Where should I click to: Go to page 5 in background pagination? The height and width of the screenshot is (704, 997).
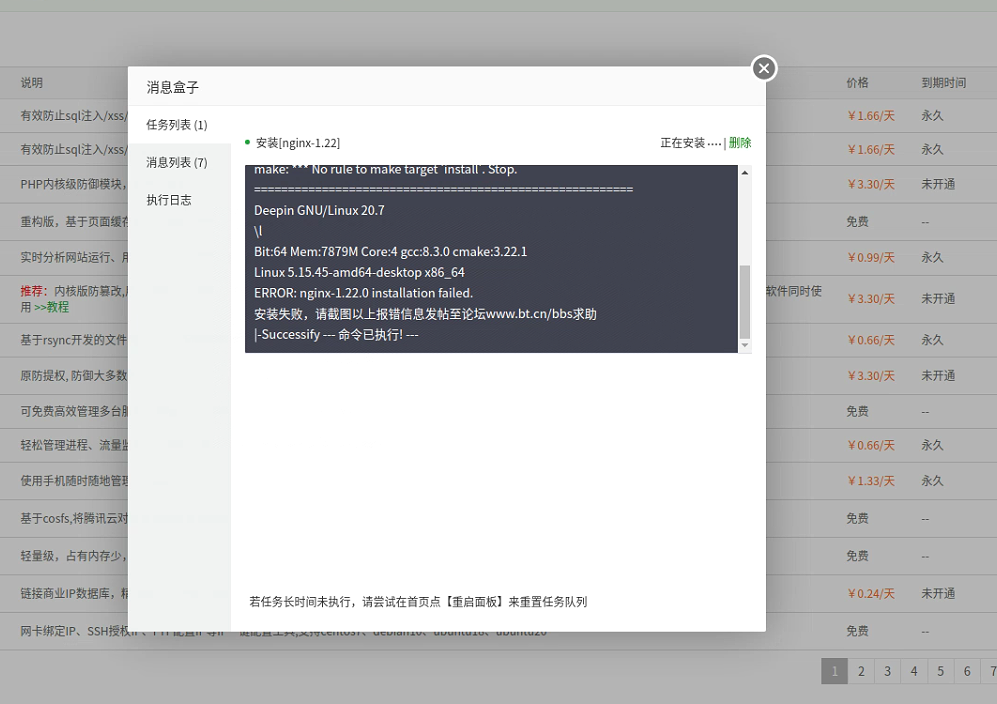coord(940,671)
